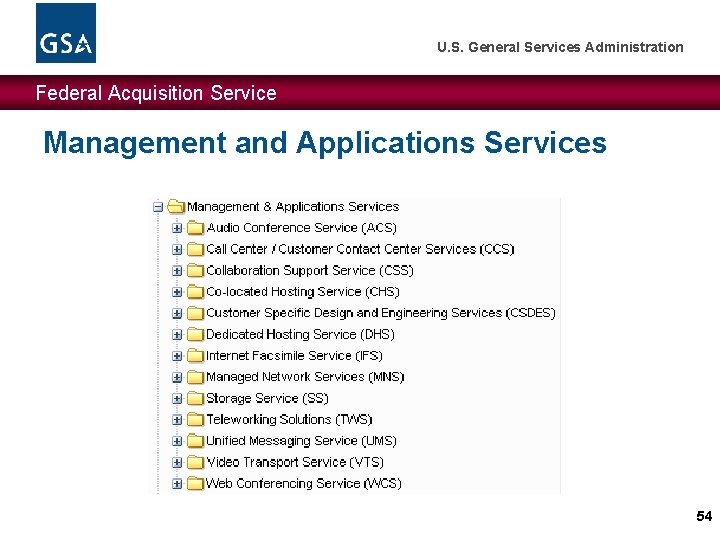Click the folder icon for Call Center Services
Screen dimensions: 720x540
coord(195,249)
